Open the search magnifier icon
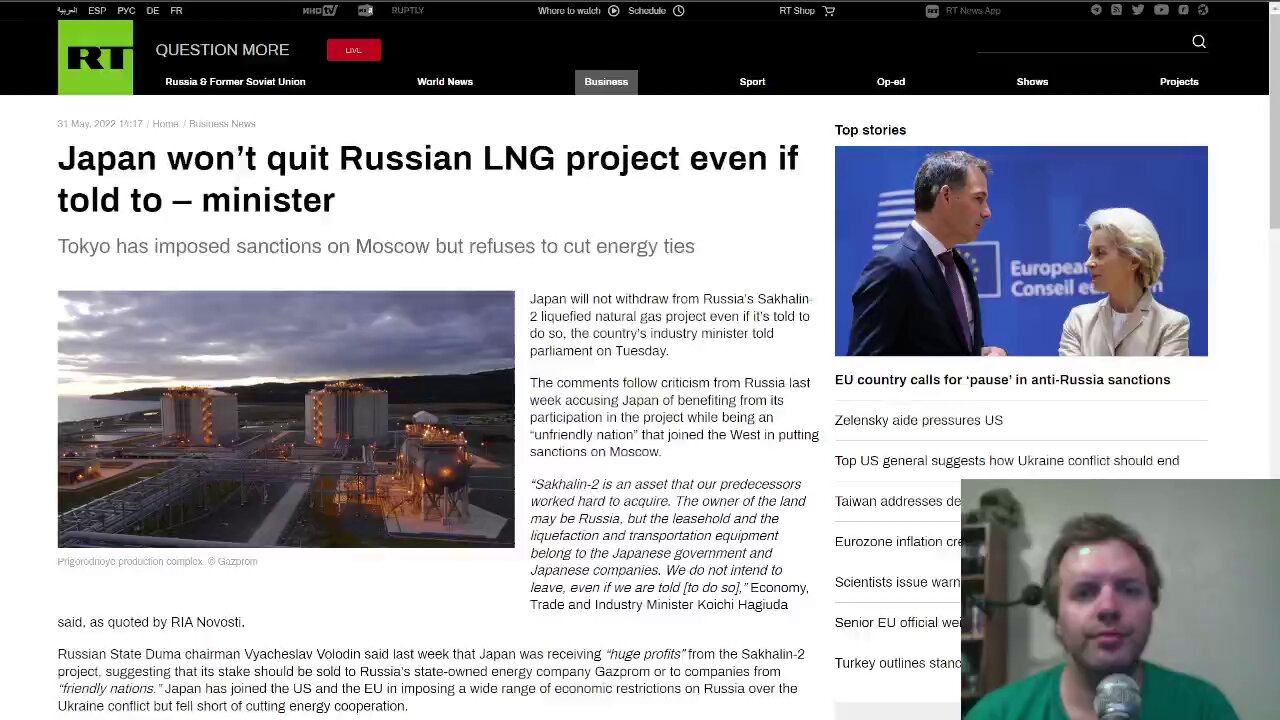This screenshot has height=720, width=1280. tap(1199, 41)
